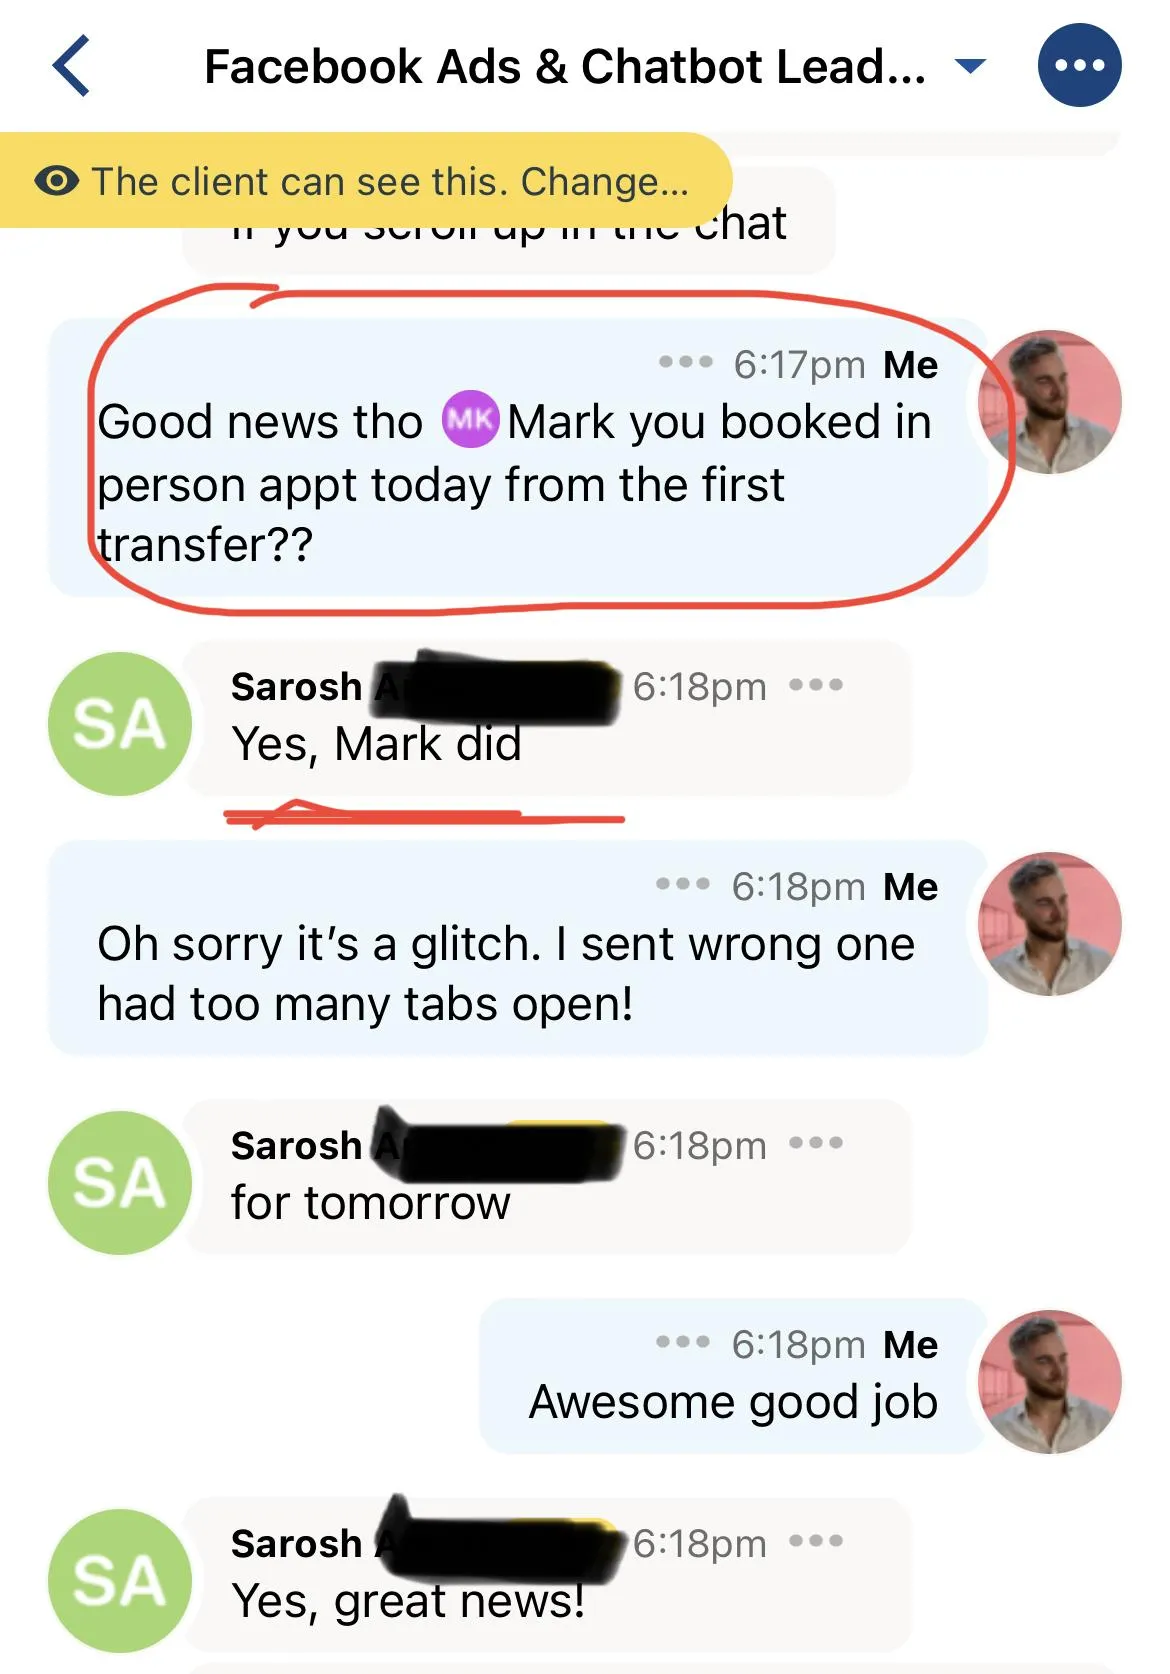Tap SA avatar beside "Yes, Mark did"

click(x=120, y=724)
